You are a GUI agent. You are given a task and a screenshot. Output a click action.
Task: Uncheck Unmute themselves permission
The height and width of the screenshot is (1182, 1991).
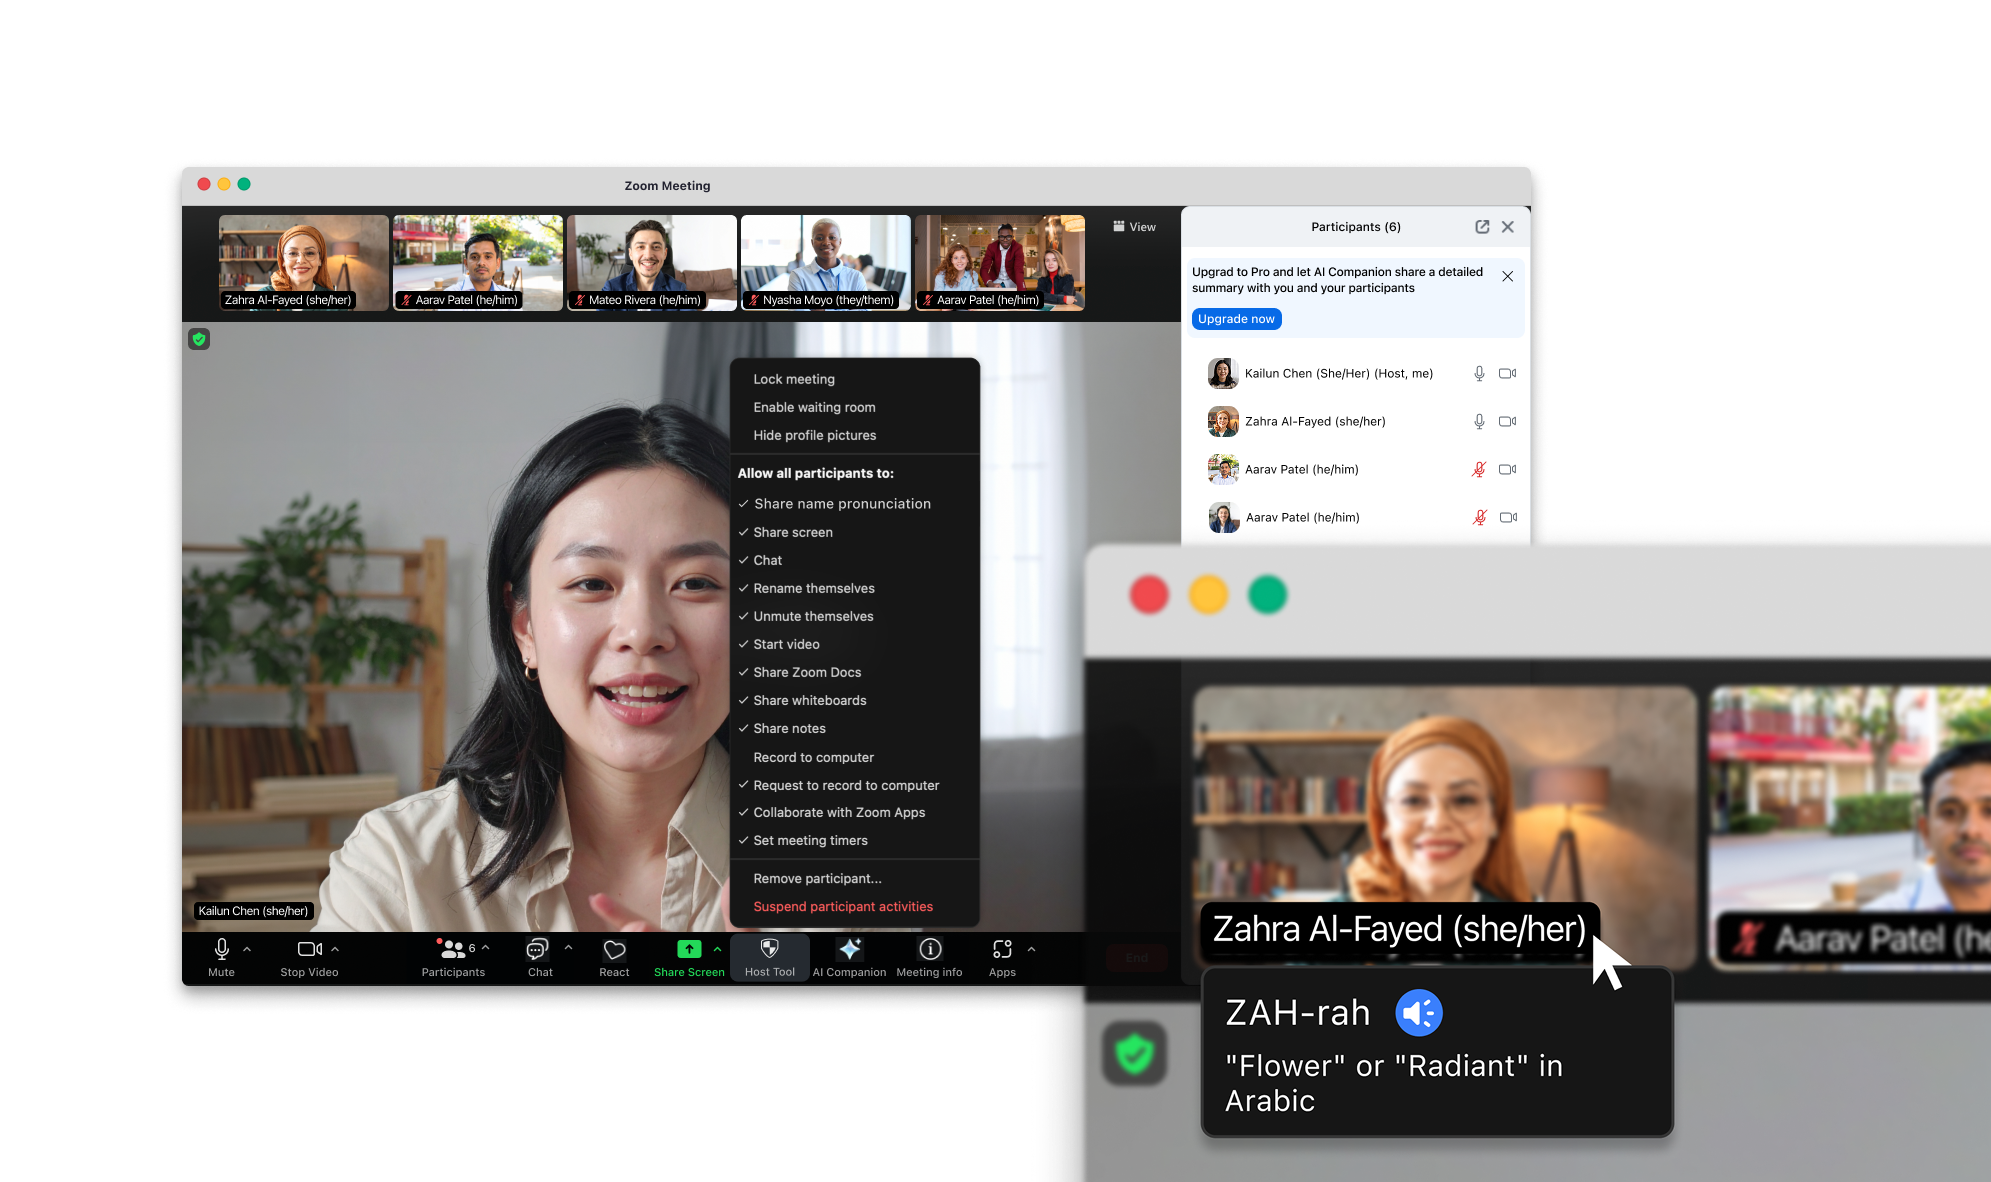pos(813,616)
